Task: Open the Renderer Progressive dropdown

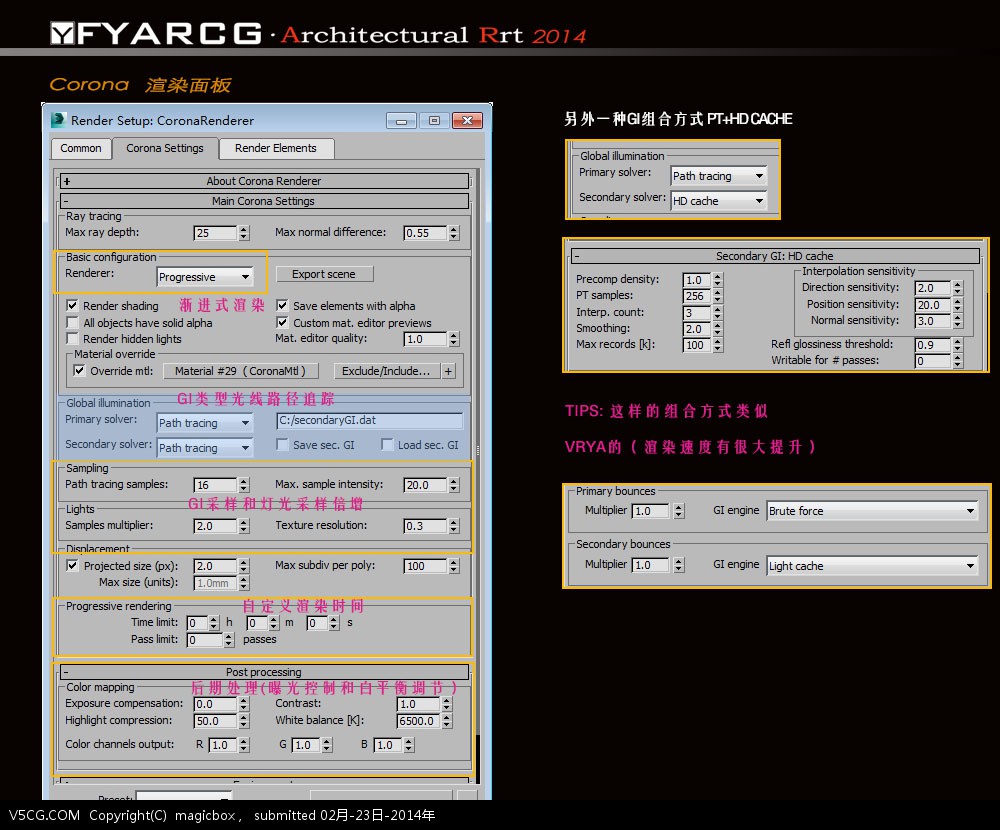Action: pos(205,277)
